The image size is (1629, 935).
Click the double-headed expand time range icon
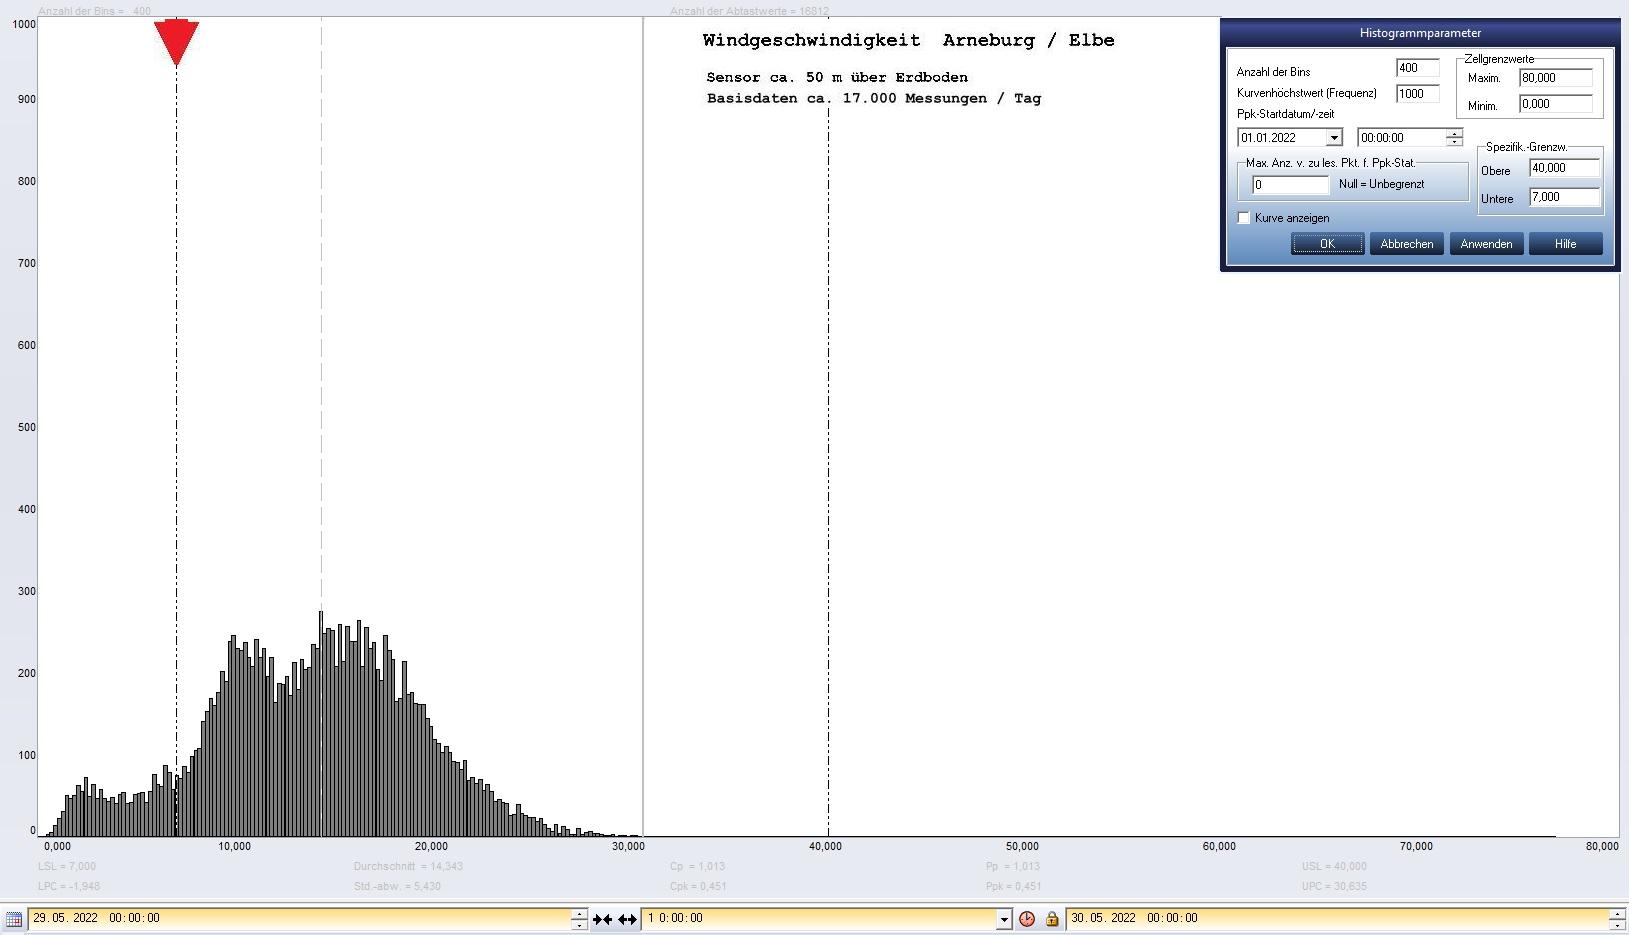pos(627,919)
